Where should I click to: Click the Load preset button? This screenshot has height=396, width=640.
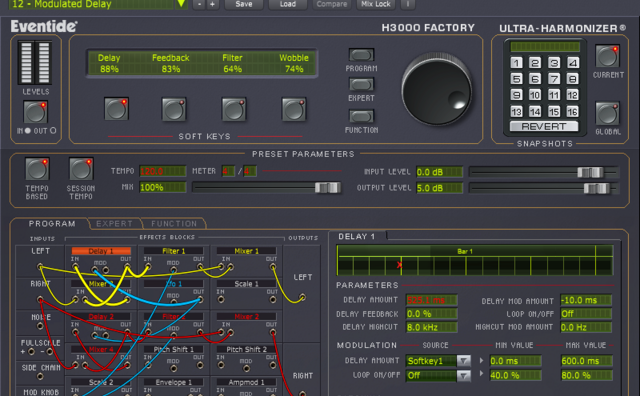click(x=288, y=4)
